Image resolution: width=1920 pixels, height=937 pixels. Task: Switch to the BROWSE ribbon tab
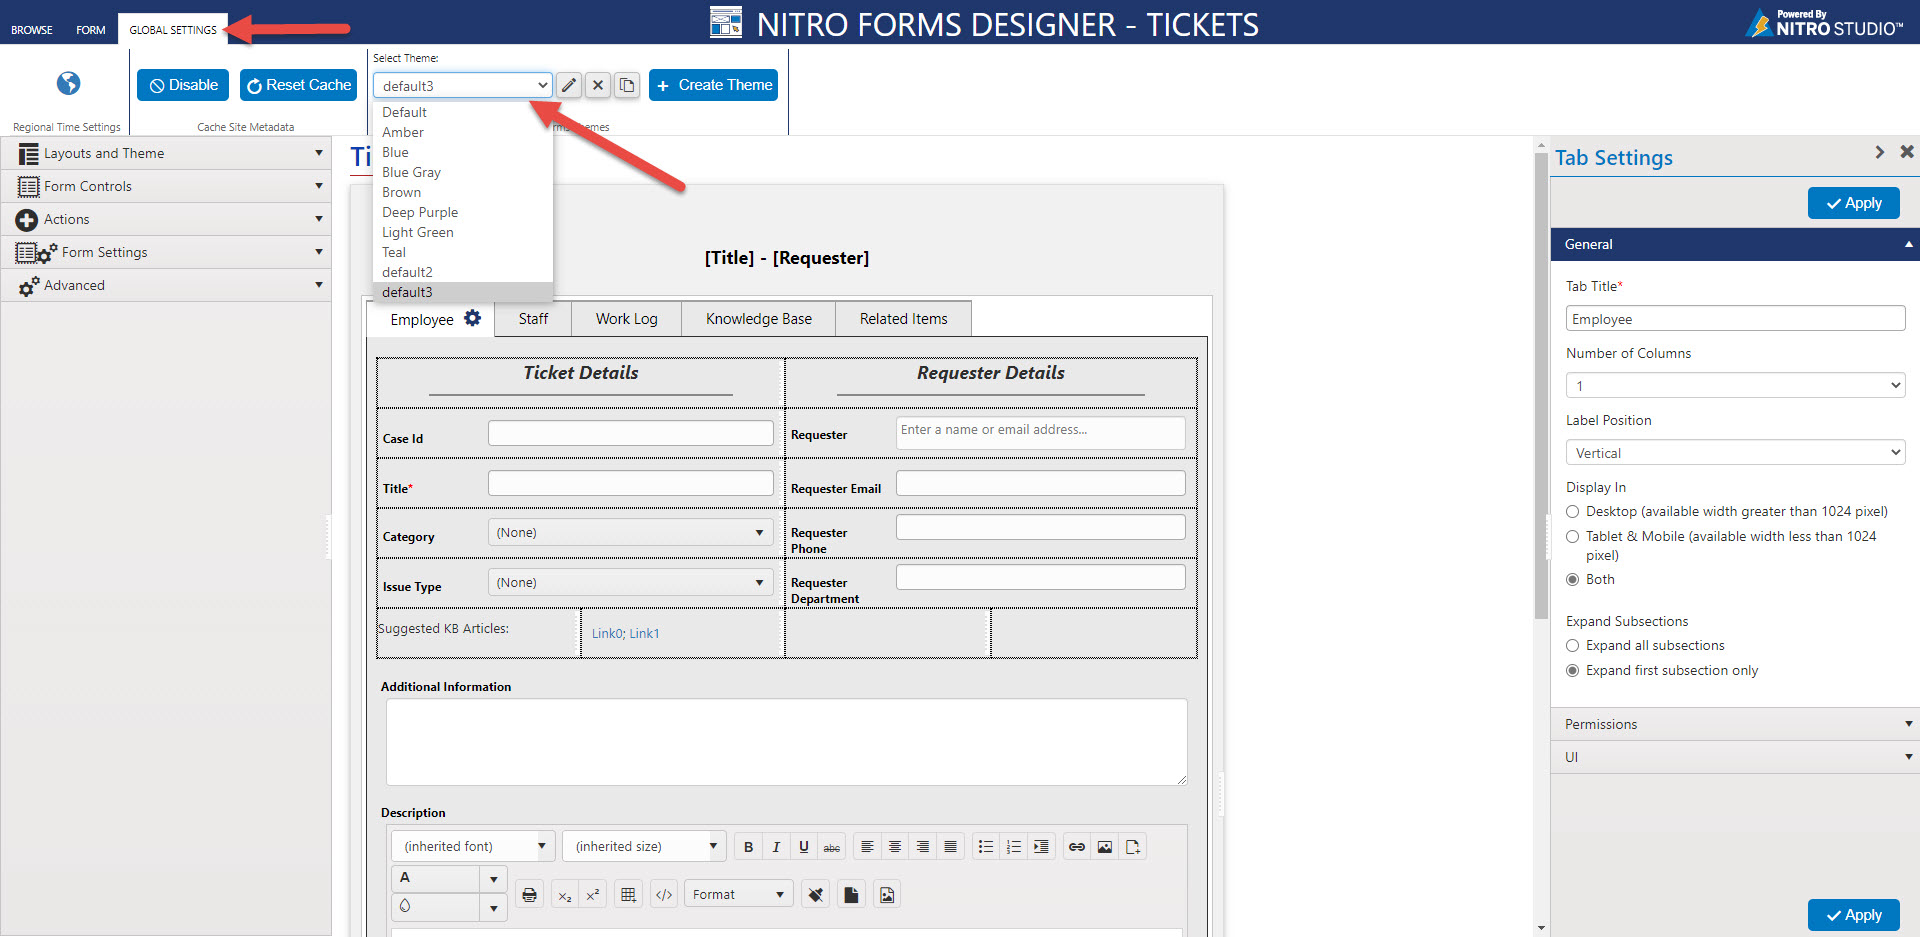tap(32, 30)
